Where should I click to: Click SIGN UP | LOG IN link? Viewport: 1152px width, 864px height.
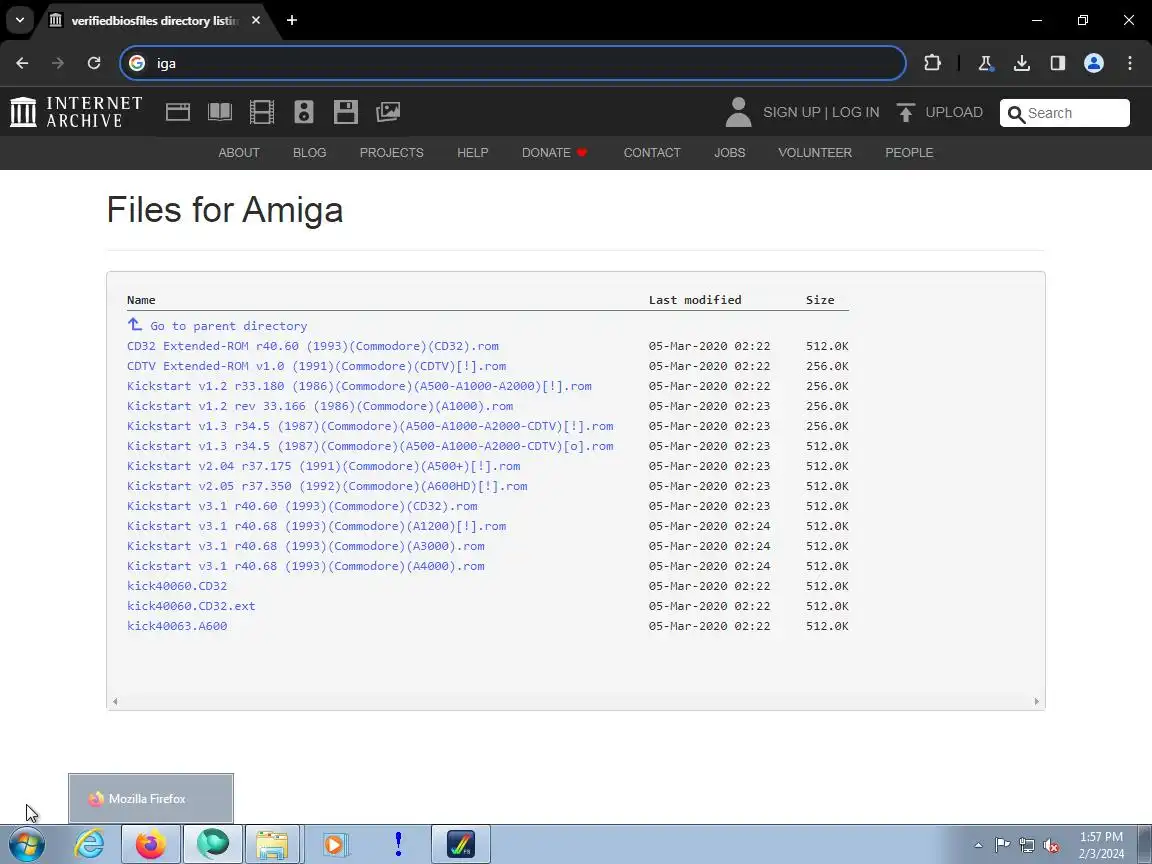point(821,112)
